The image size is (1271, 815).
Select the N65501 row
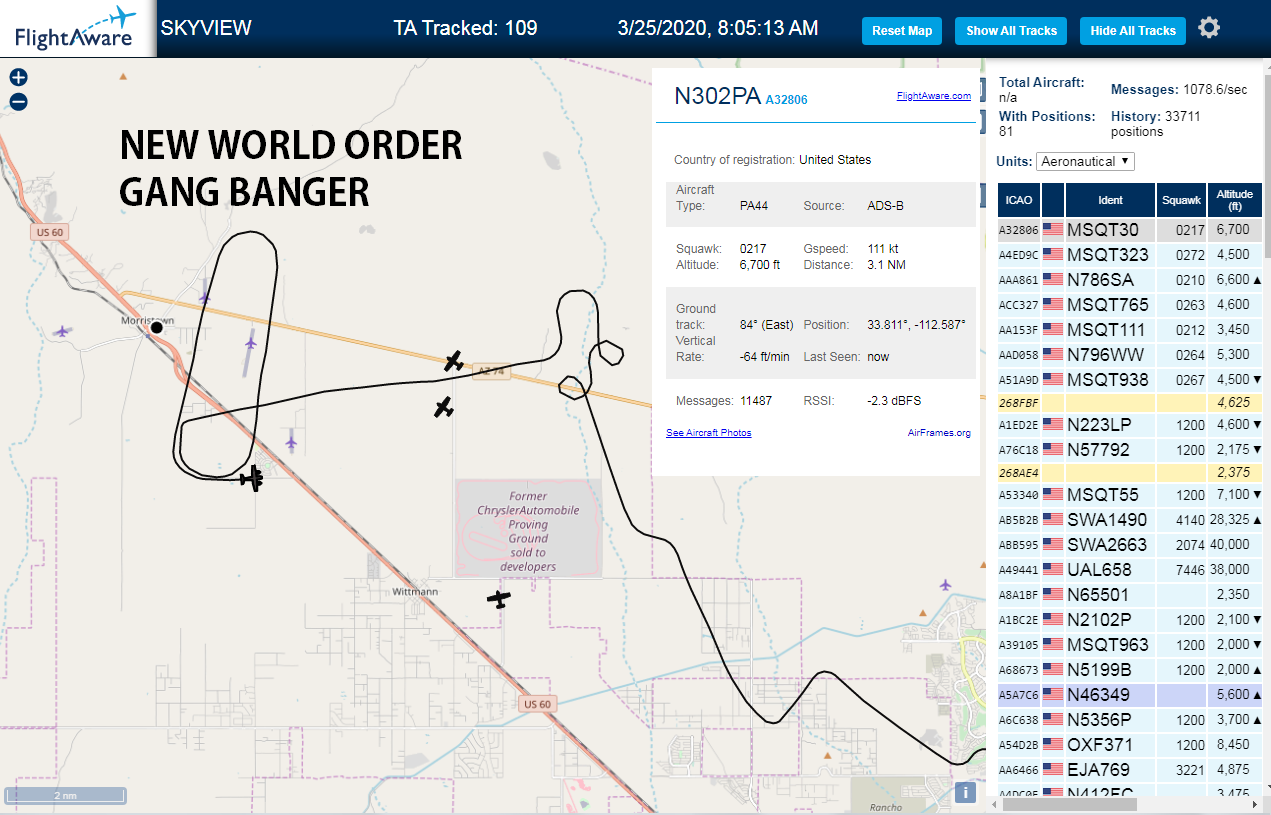click(x=1130, y=595)
